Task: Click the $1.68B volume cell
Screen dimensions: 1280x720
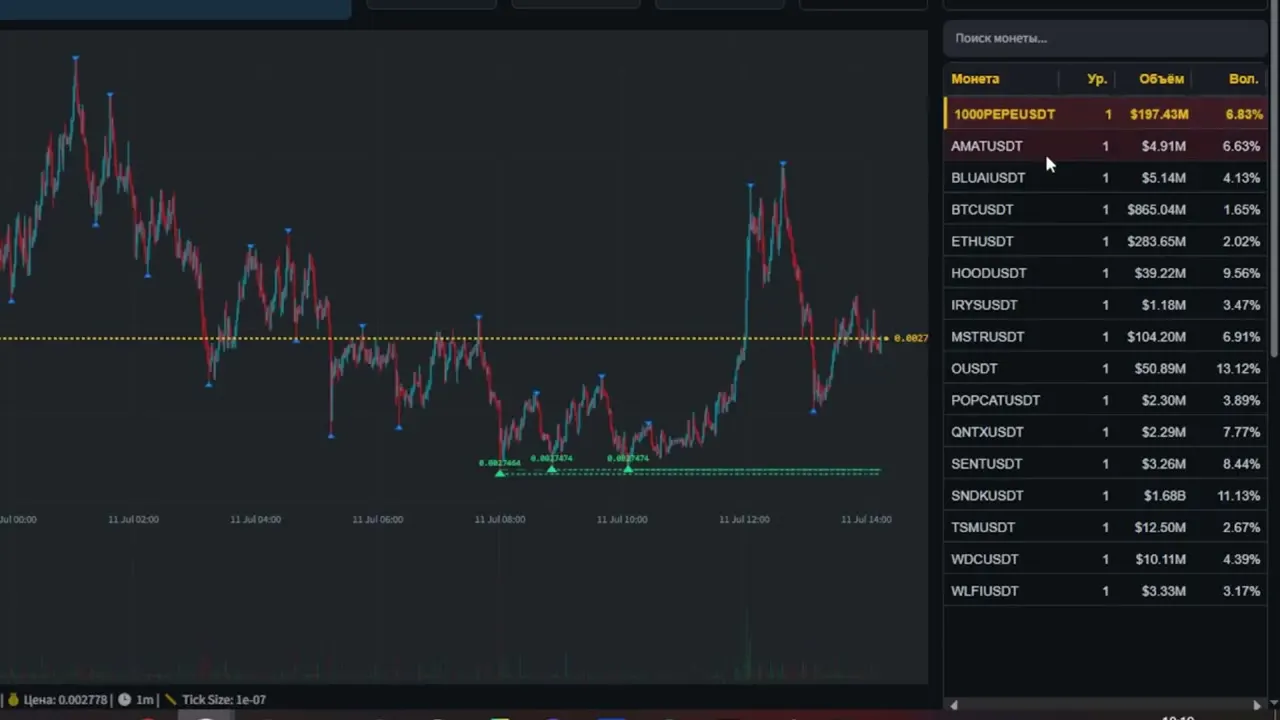Action: (1166, 496)
